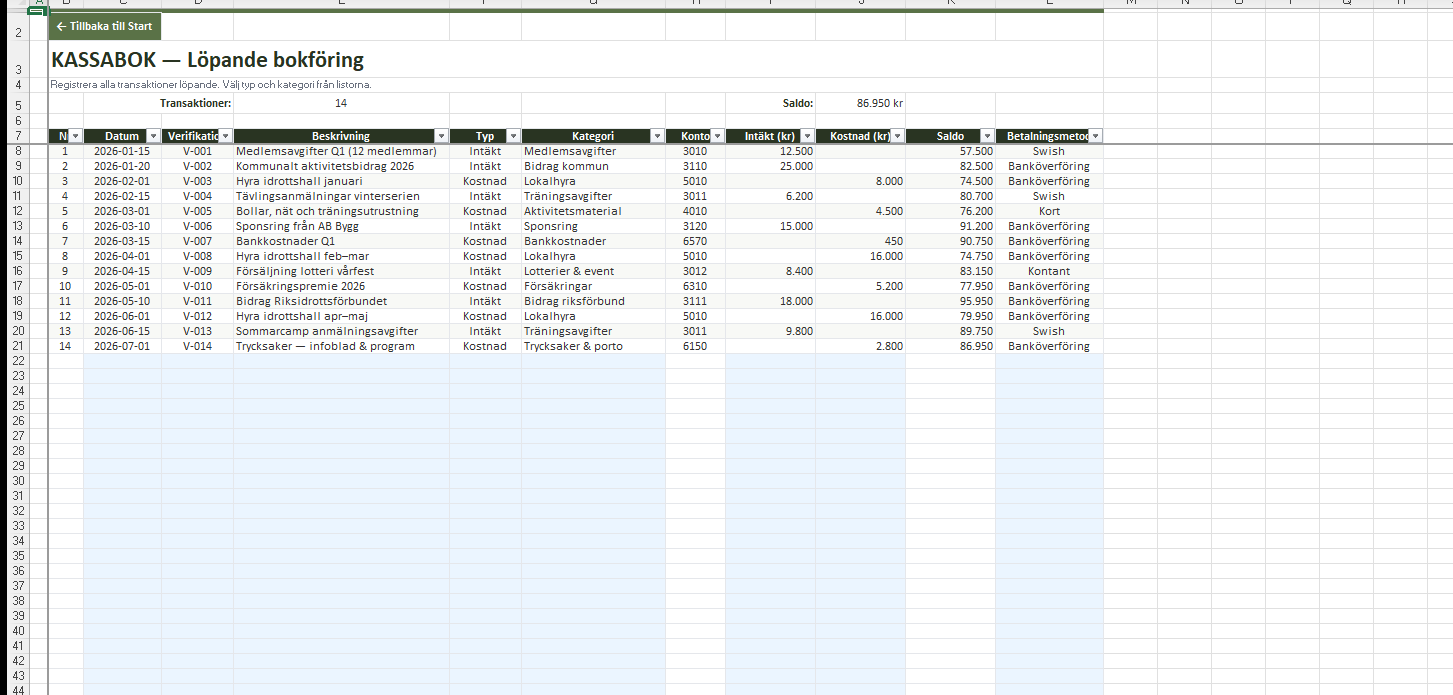Screen dimensions: 1453x695
Task: Select row header 21
Action: click(17, 346)
